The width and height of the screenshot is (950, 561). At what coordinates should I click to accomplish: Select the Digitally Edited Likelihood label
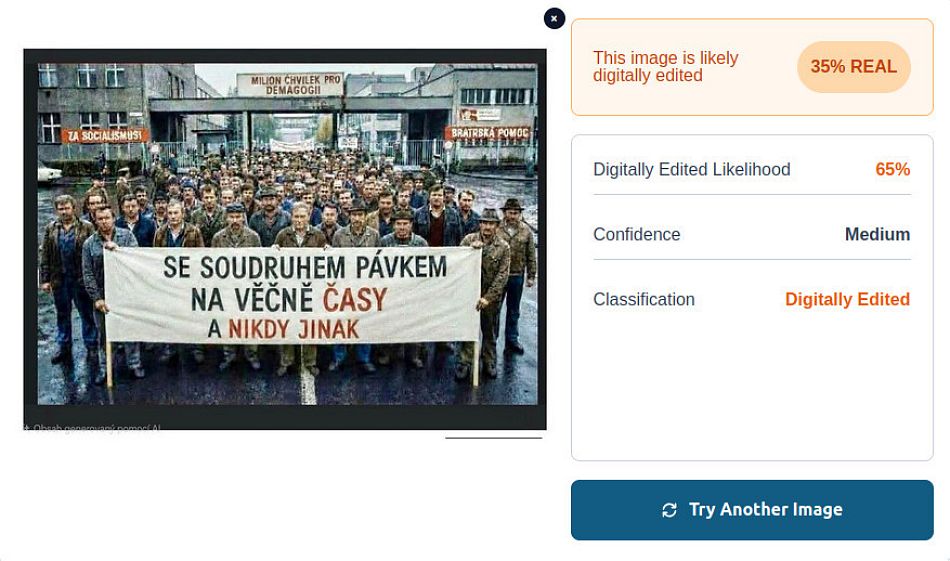(x=691, y=170)
